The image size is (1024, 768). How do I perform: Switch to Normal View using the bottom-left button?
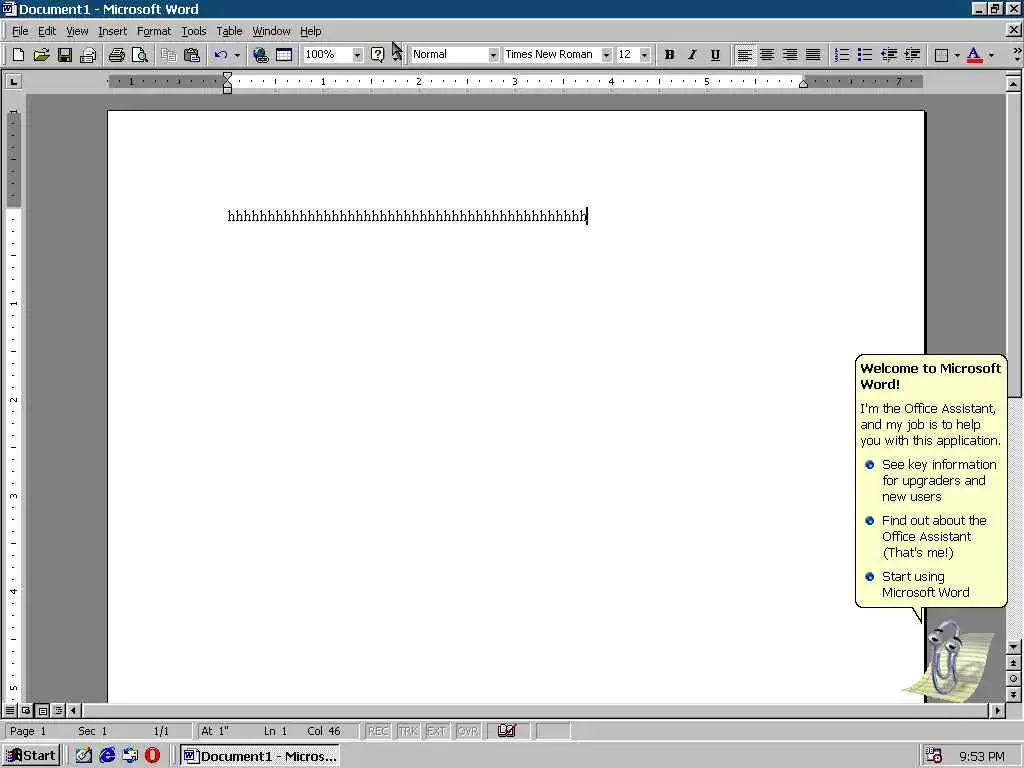click(10, 710)
